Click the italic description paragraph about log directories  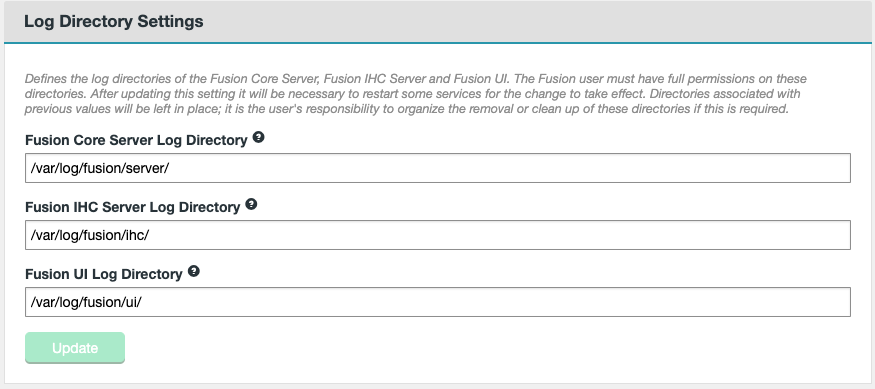pos(416,94)
